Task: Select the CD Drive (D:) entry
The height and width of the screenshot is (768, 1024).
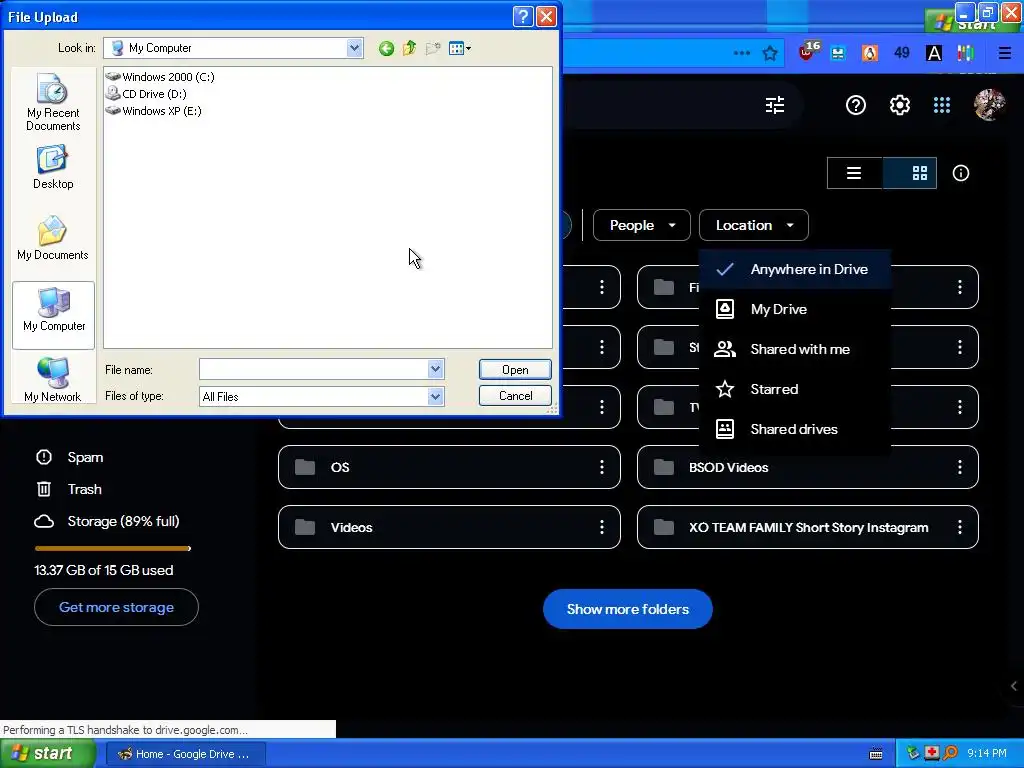Action: click(147, 94)
